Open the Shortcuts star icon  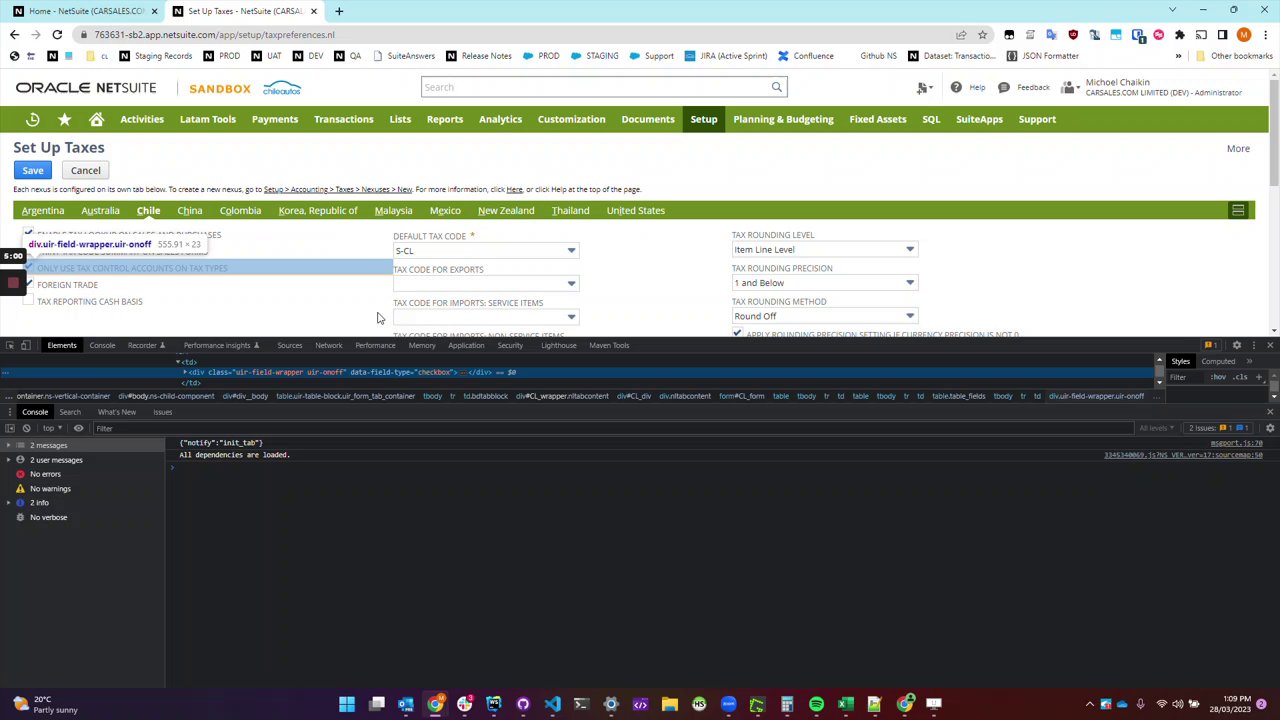click(64, 119)
